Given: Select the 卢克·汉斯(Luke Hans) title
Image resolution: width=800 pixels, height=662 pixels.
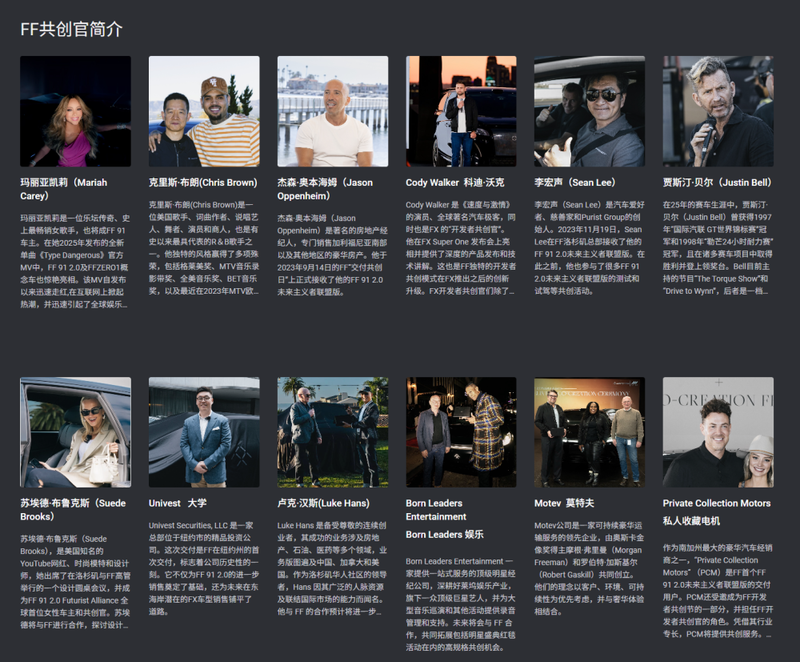Looking at the screenshot, I should [x=323, y=503].
